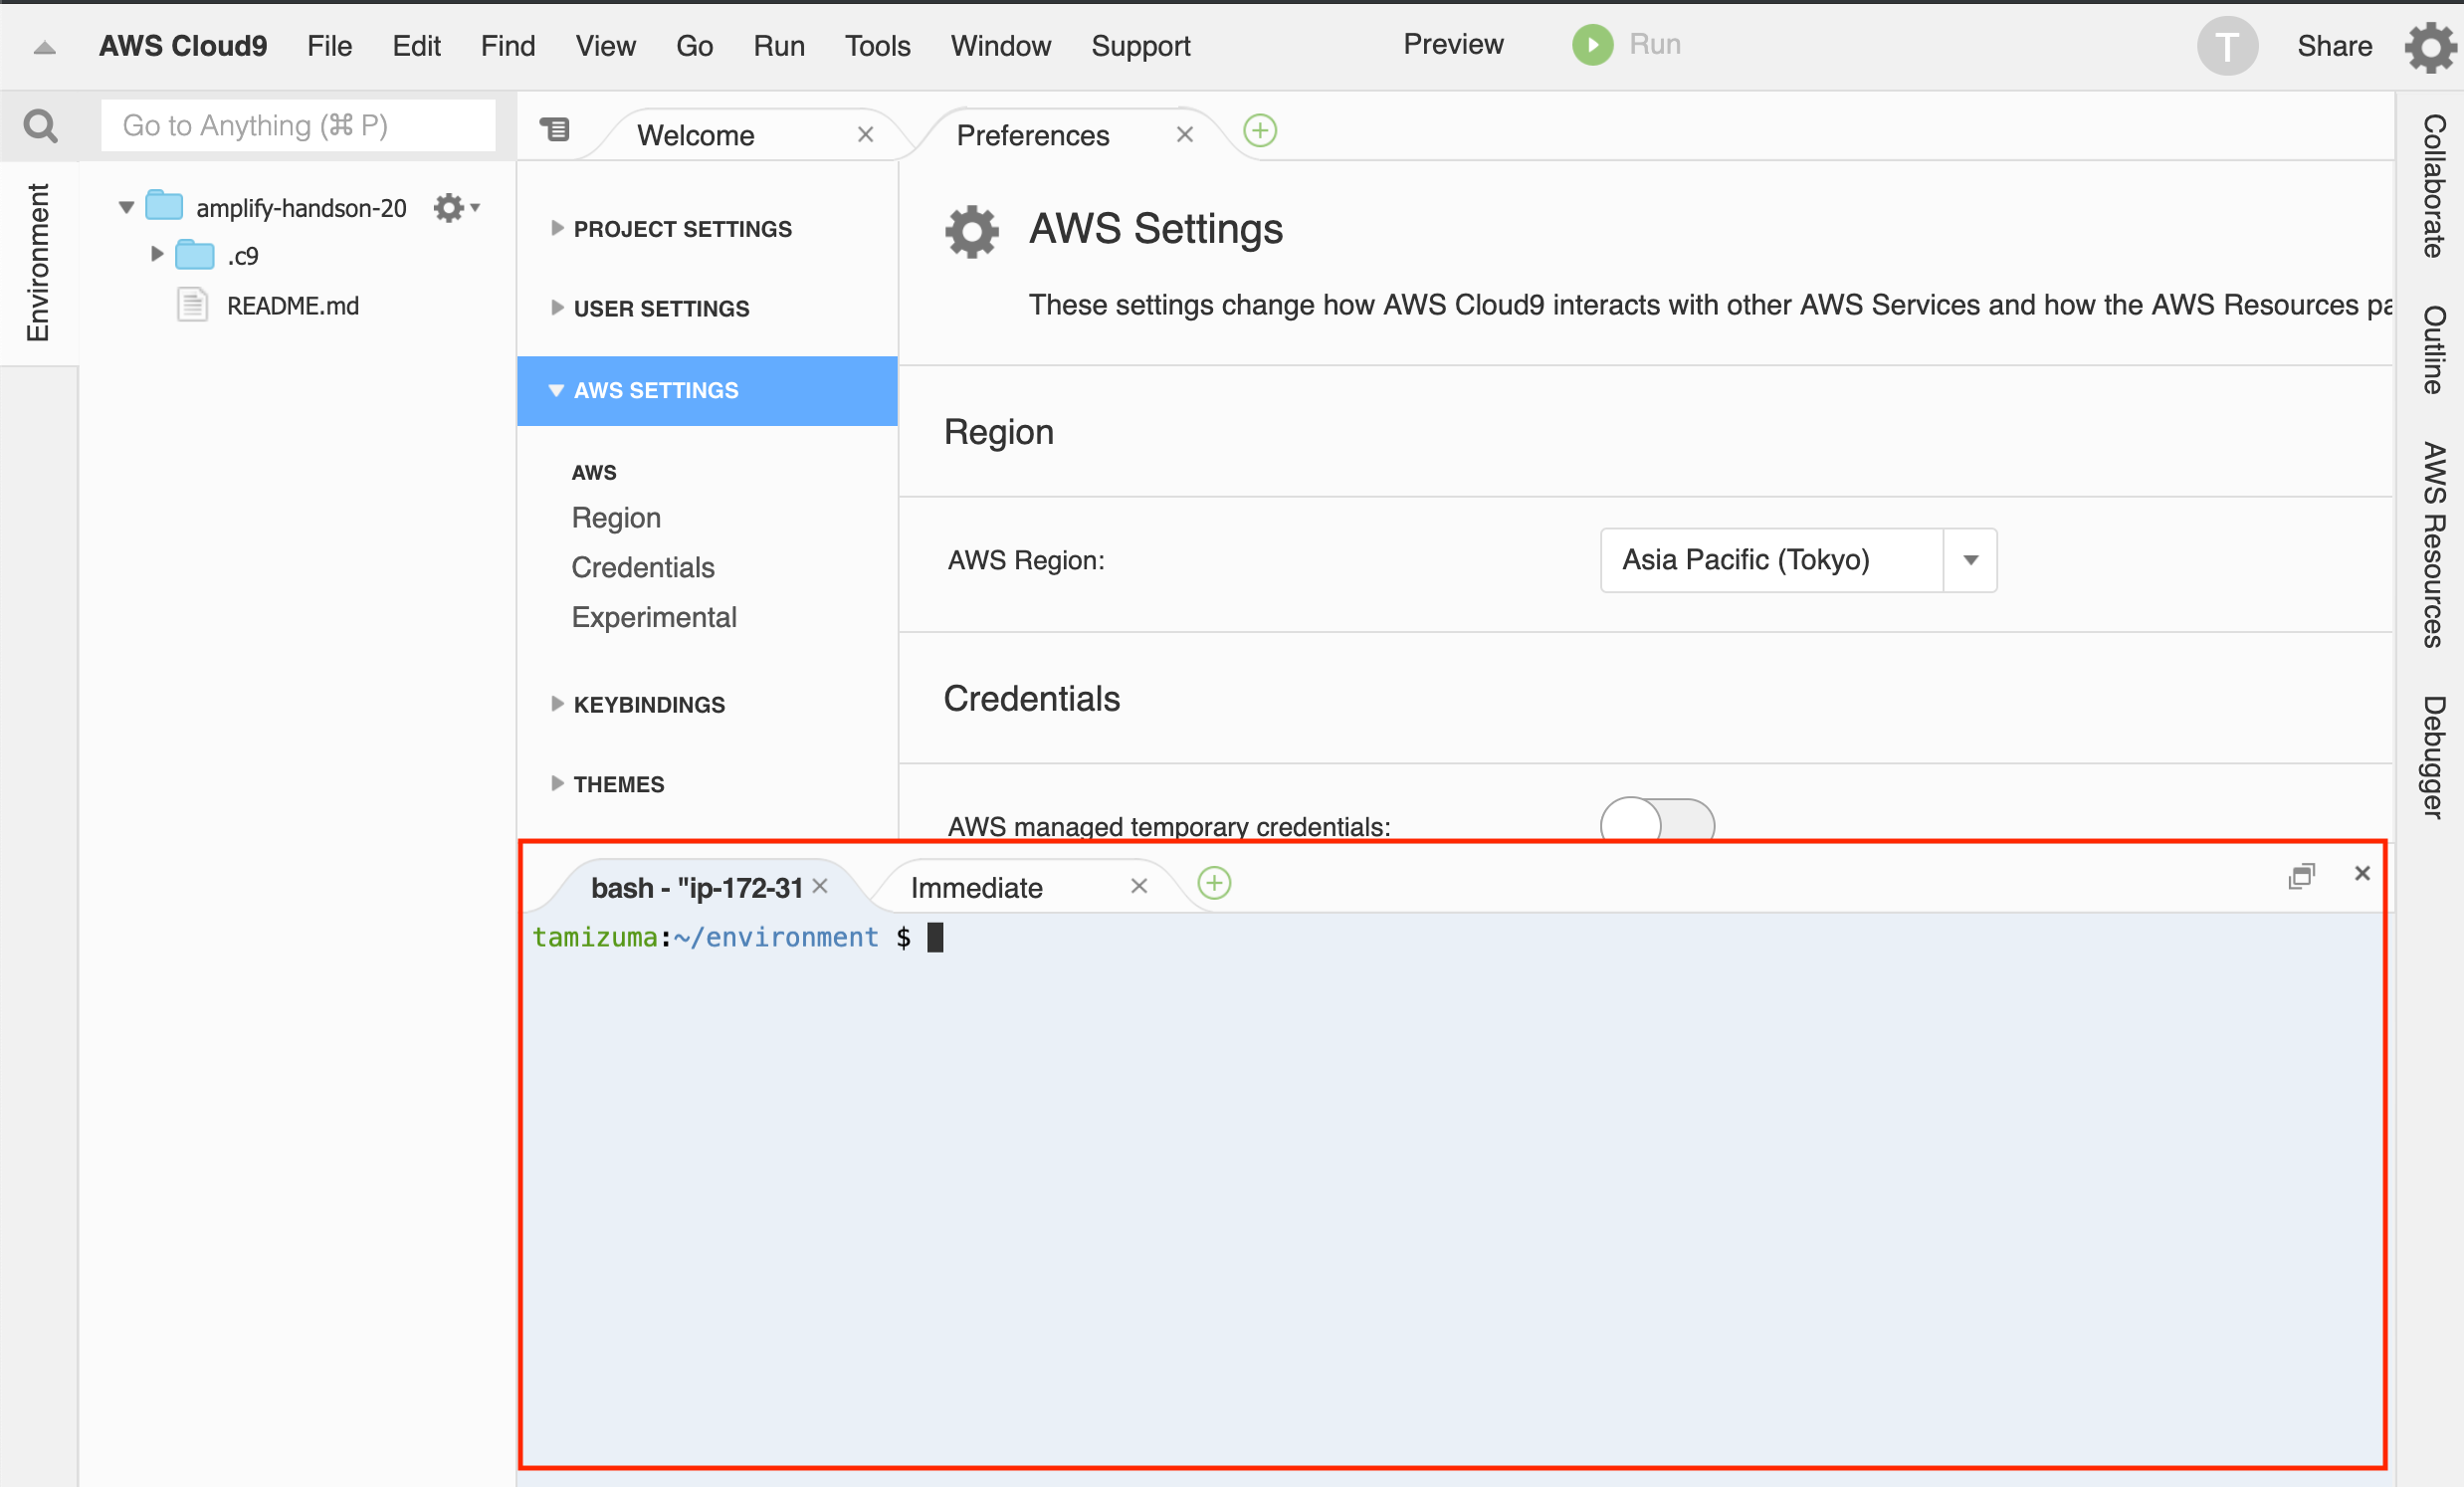Close the Immediate tab
This screenshot has width=2464, height=1487.
1139,886
